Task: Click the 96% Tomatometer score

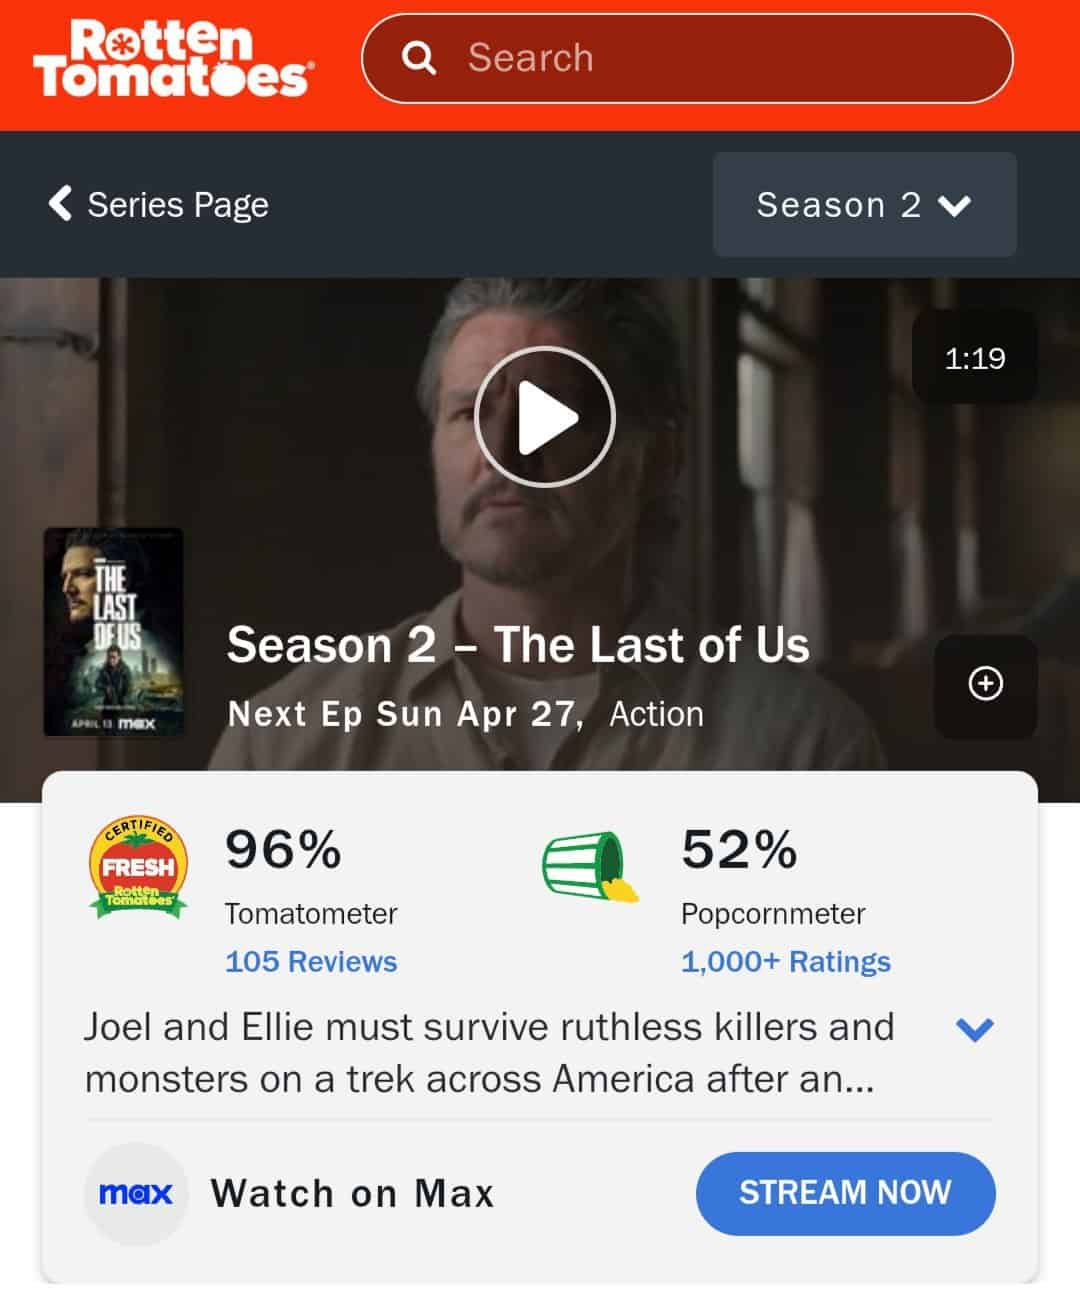Action: pyautogui.click(x=283, y=849)
